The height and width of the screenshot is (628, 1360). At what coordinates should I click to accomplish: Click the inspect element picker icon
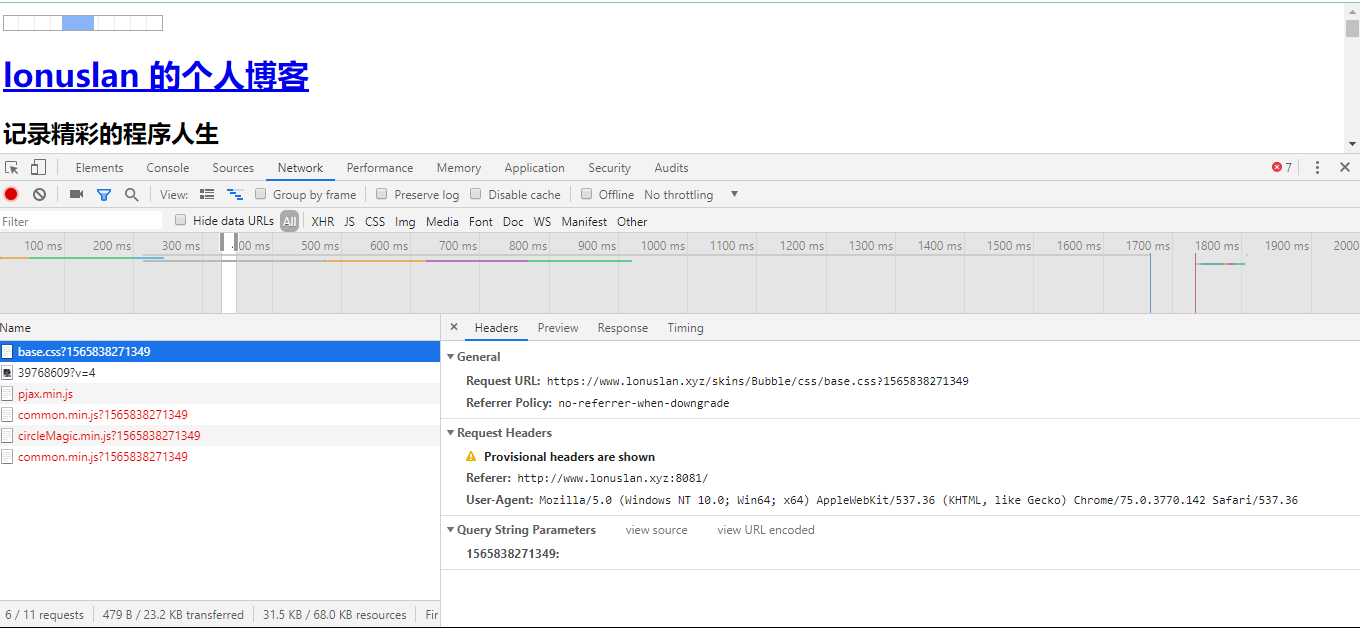tap(12, 168)
